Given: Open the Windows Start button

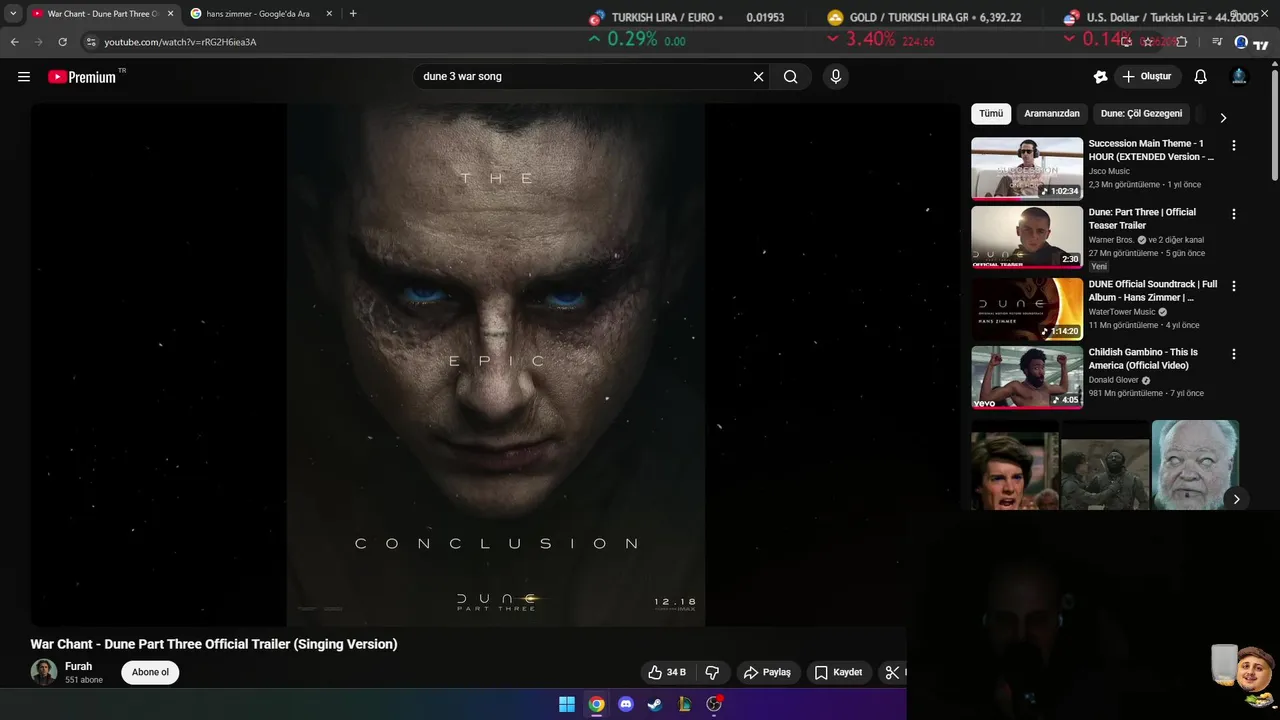Looking at the screenshot, I should click(567, 704).
